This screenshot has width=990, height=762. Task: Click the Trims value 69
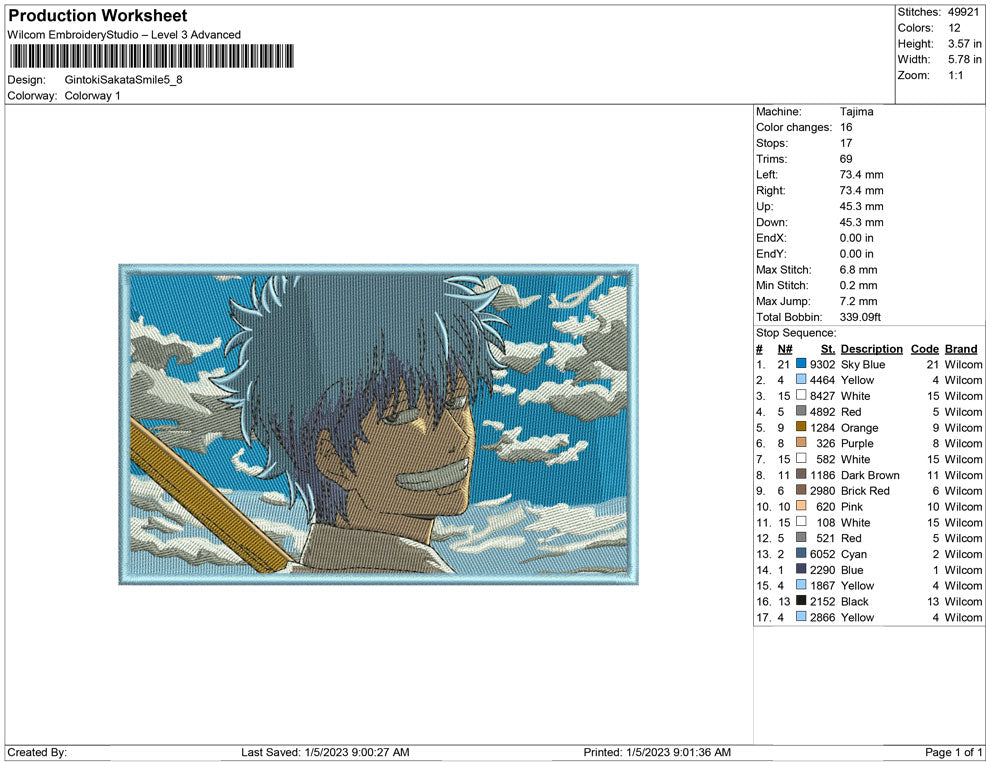(x=846, y=159)
